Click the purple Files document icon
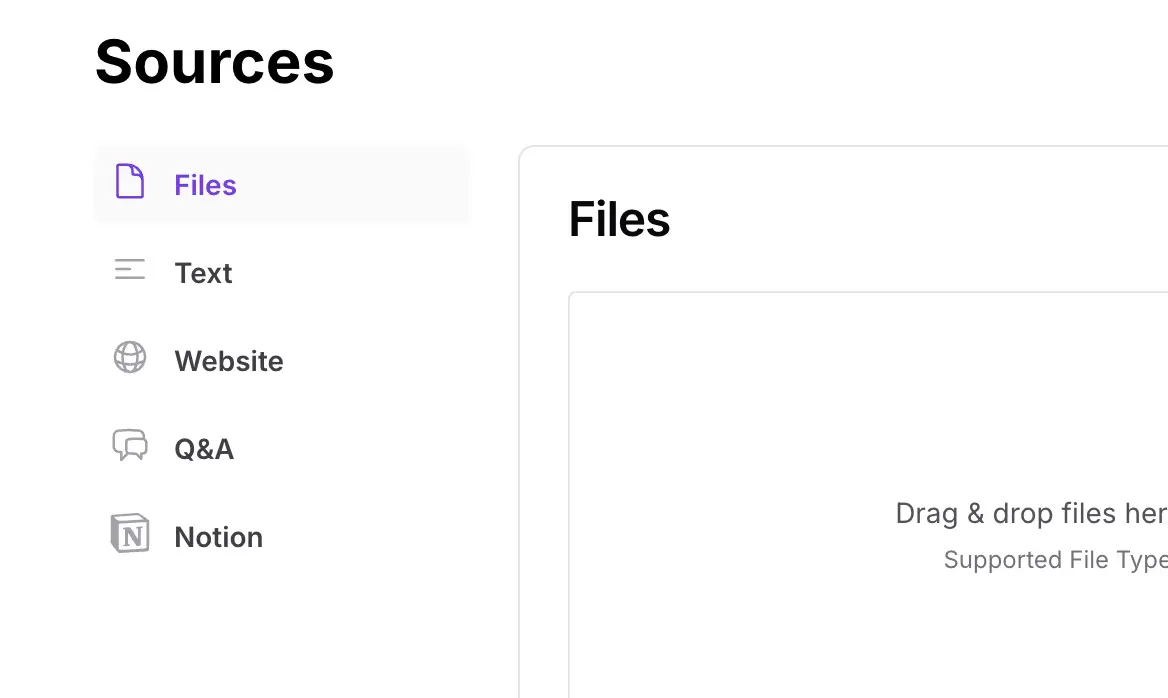This screenshot has height=698, width=1168. [130, 182]
